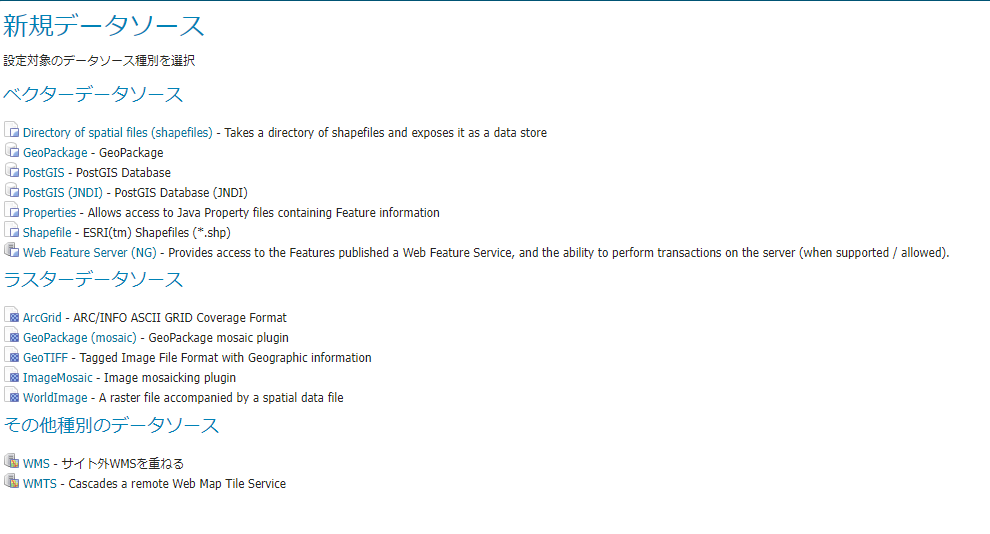Select the GeoPackage vector data source link
This screenshot has width=990, height=534.
pos(55,153)
